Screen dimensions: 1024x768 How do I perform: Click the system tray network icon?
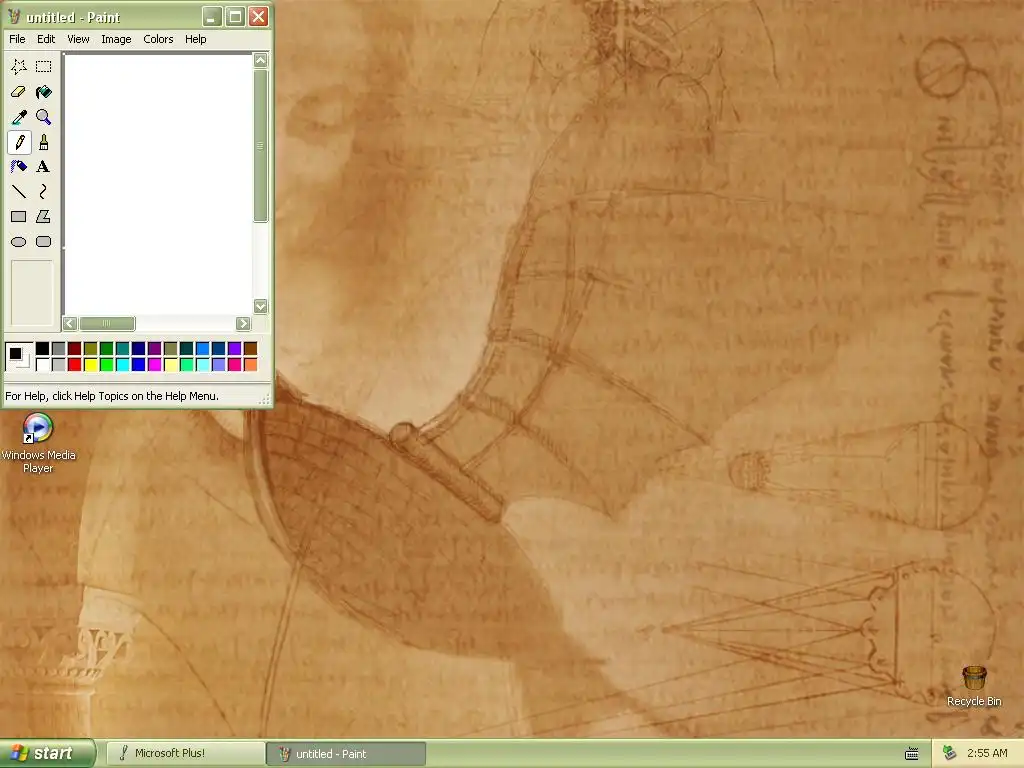[x=950, y=753]
